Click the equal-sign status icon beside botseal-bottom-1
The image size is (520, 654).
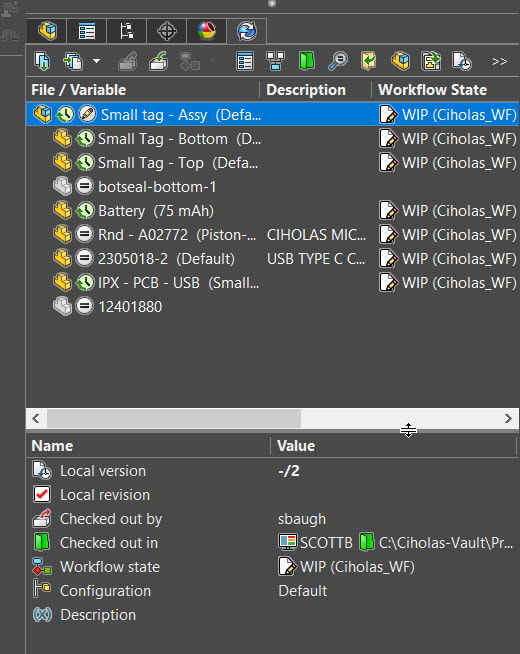tap(84, 186)
